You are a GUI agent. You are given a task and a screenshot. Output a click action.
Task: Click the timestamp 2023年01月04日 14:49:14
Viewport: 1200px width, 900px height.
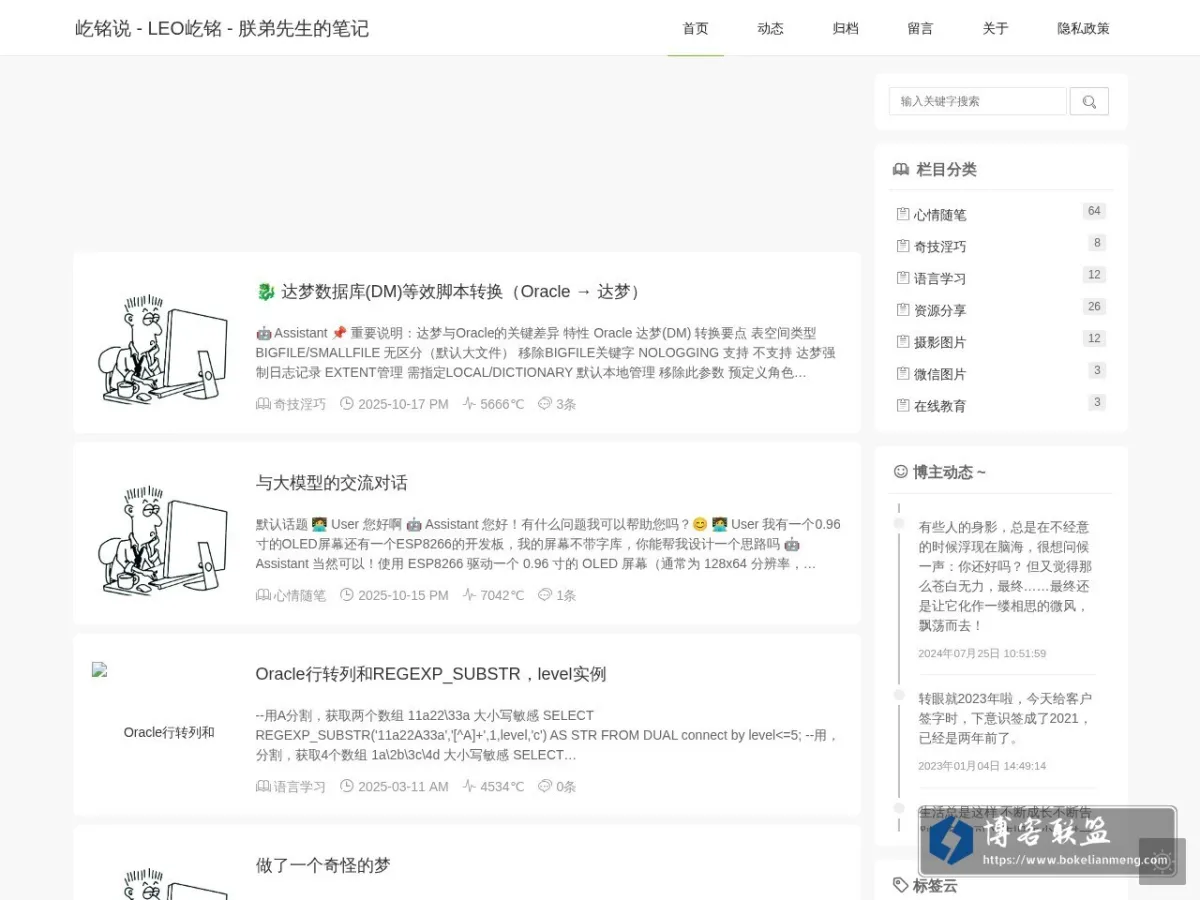pos(982,766)
